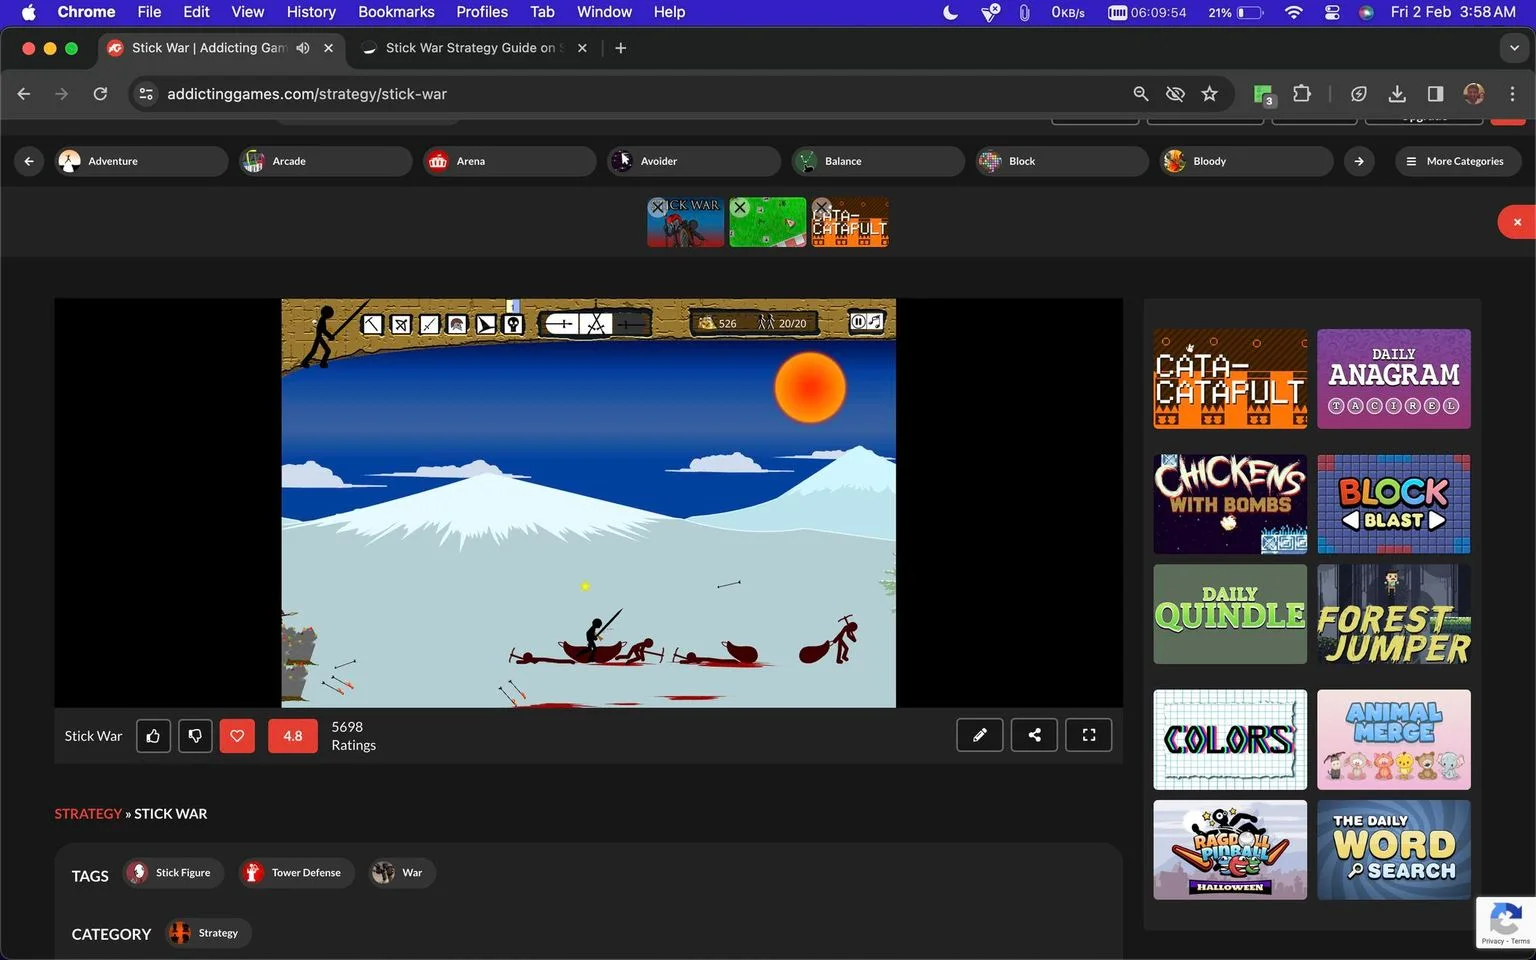Open the zoom indicator in address bar
Viewport: 1536px width, 960px height.
point(1140,94)
